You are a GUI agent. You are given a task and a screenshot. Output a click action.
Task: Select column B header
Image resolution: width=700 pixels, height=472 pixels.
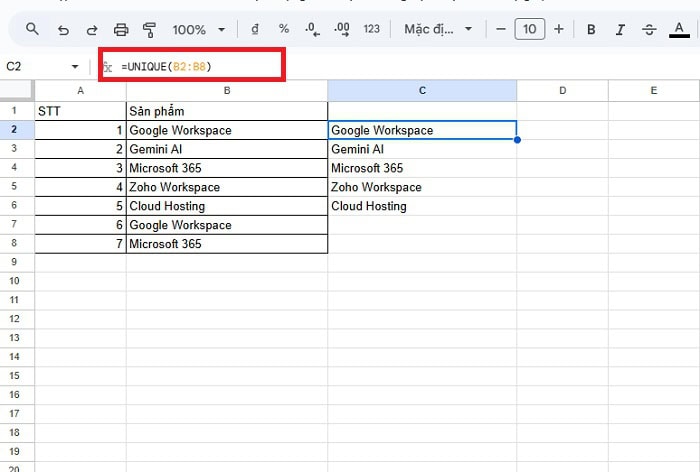(x=227, y=91)
